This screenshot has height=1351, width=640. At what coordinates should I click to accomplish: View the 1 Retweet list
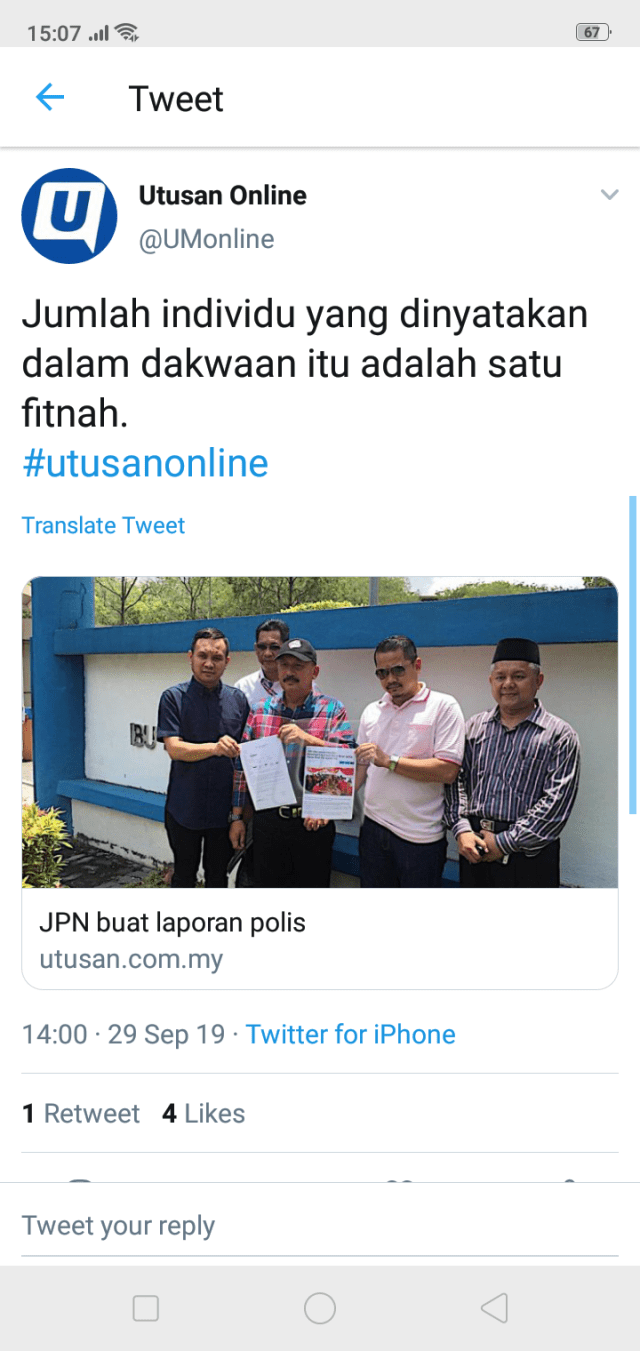coord(81,1113)
